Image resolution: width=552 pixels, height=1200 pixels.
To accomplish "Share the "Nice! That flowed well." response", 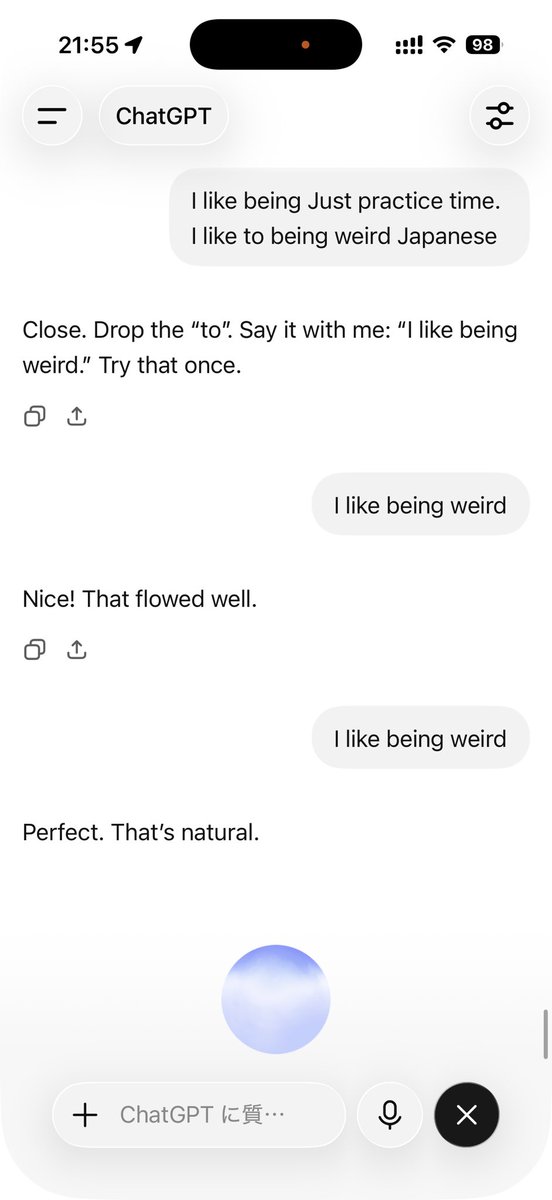I will (x=77, y=650).
